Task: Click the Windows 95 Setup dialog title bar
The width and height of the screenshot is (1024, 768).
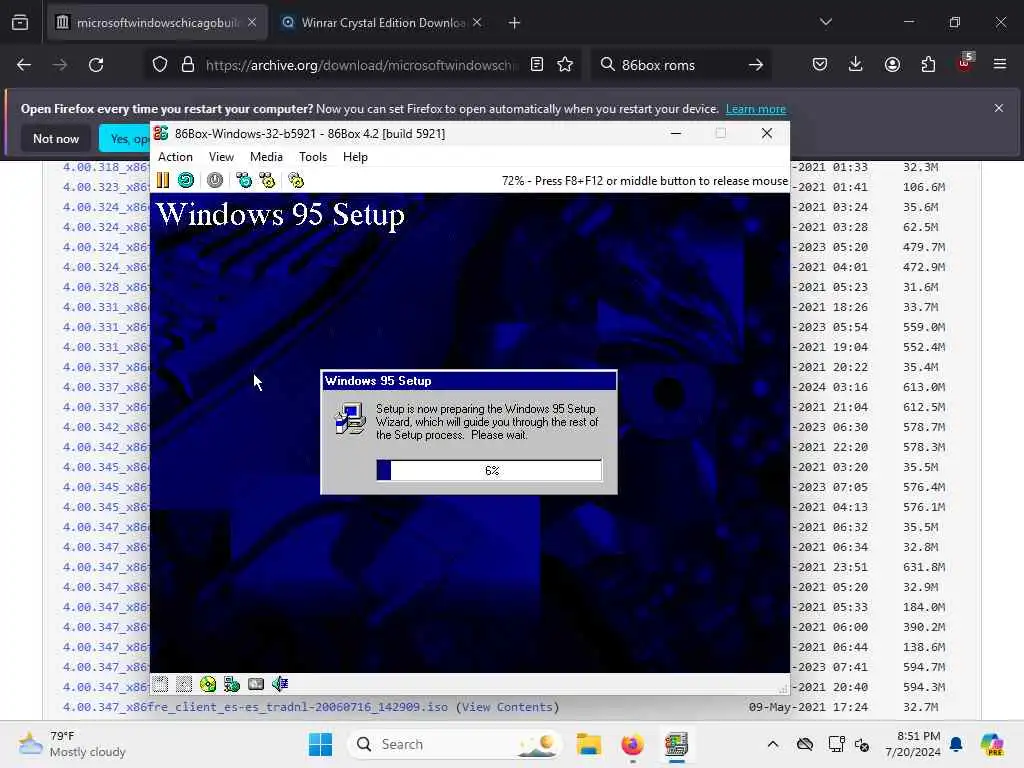Action: click(x=469, y=381)
